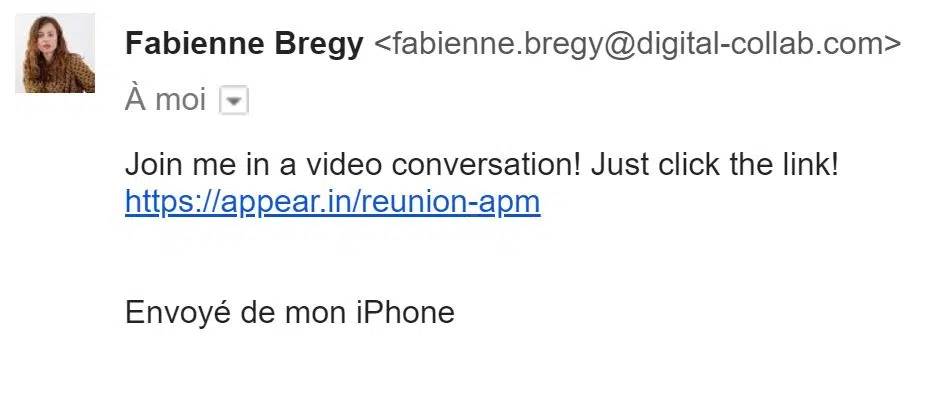Click the word conversation! in the message
Screen dimensions: 941x410
tap(486, 165)
